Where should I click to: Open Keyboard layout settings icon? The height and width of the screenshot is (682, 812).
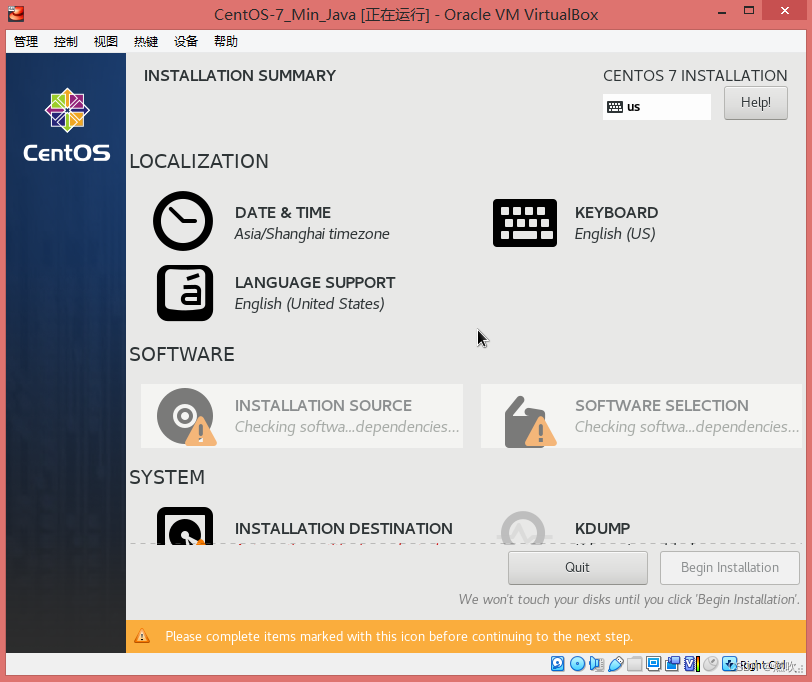[525, 223]
